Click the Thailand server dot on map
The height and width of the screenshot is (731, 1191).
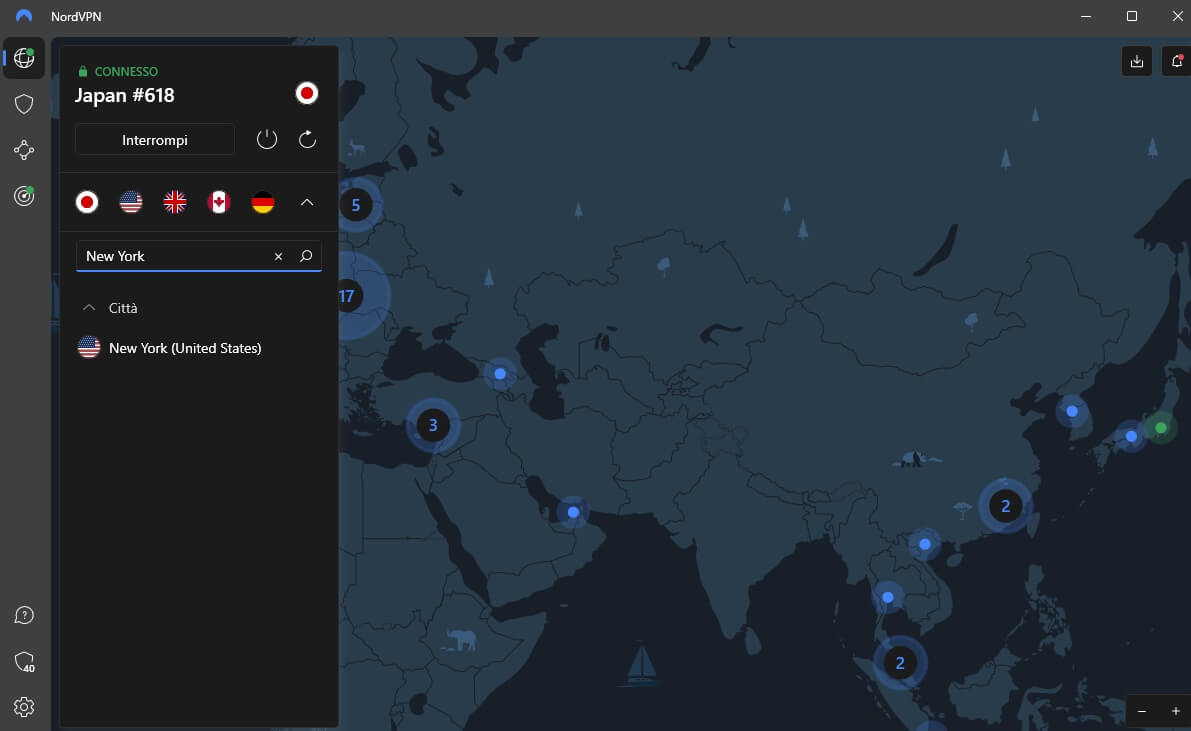click(888, 597)
